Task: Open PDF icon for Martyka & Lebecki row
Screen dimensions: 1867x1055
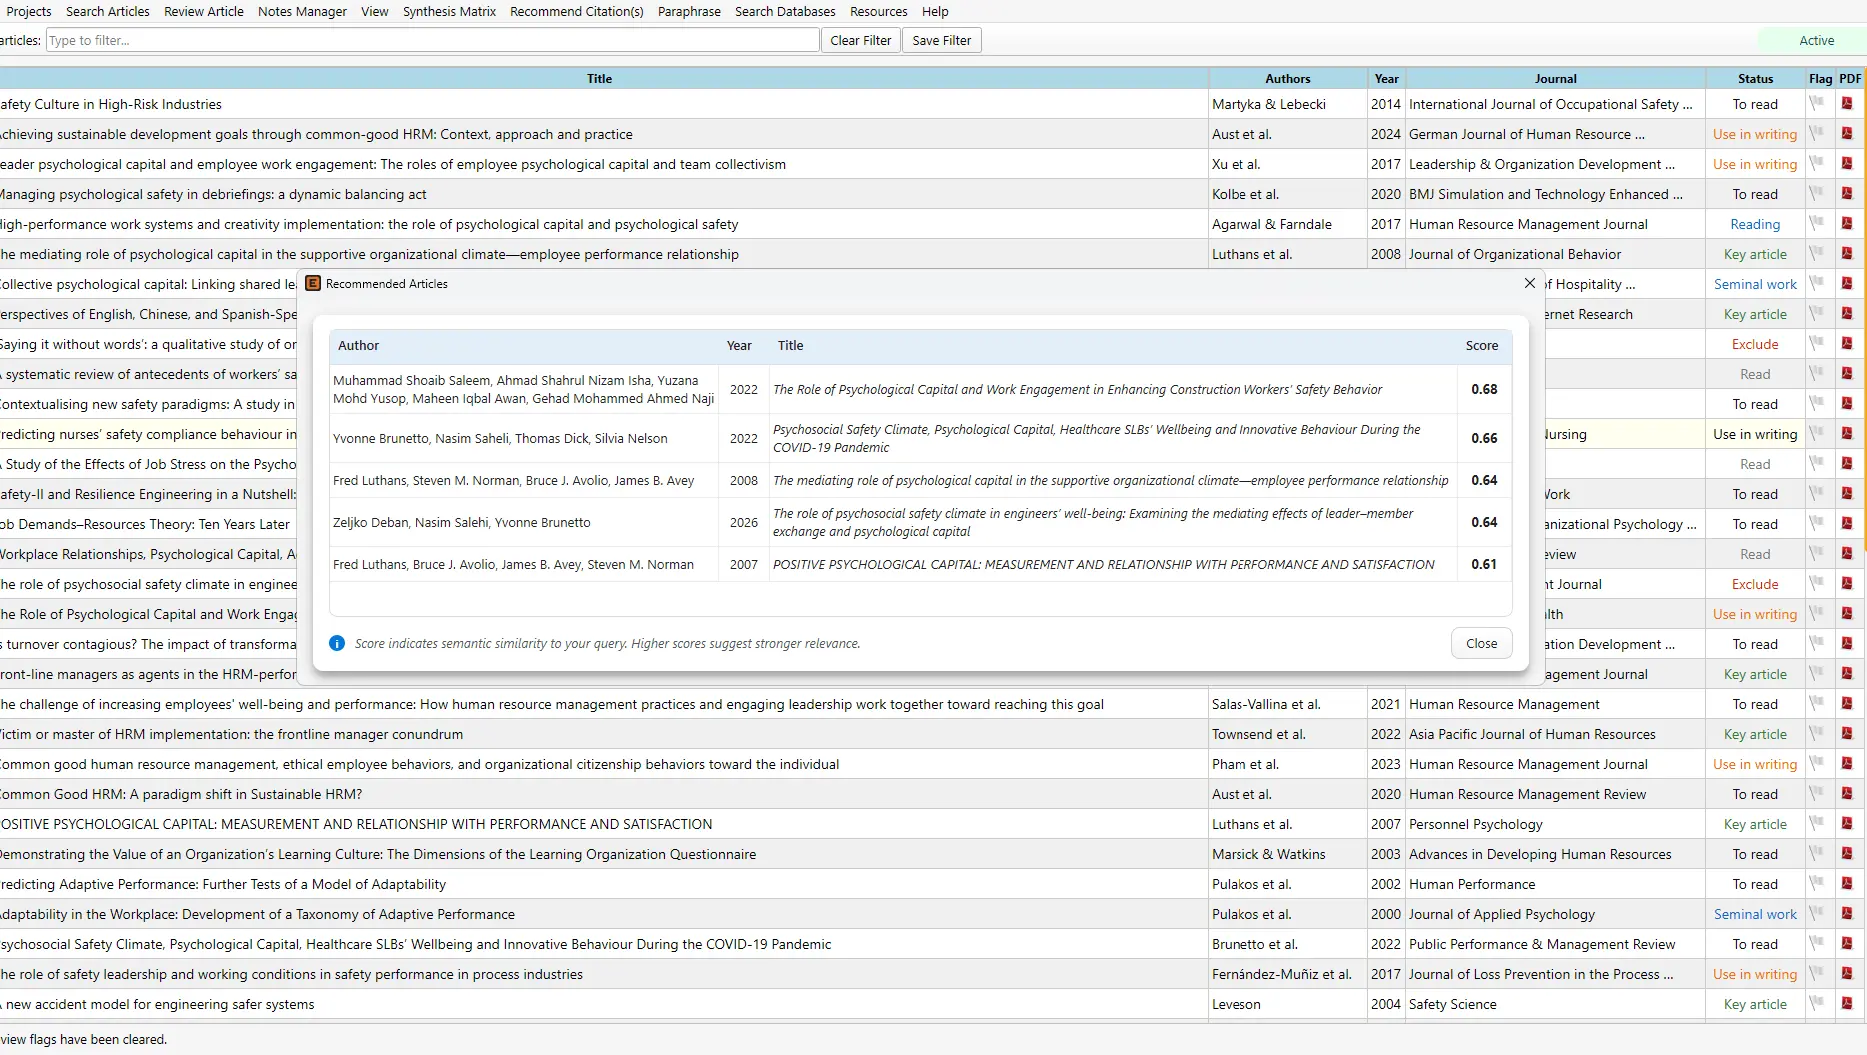Action: click(x=1847, y=103)
